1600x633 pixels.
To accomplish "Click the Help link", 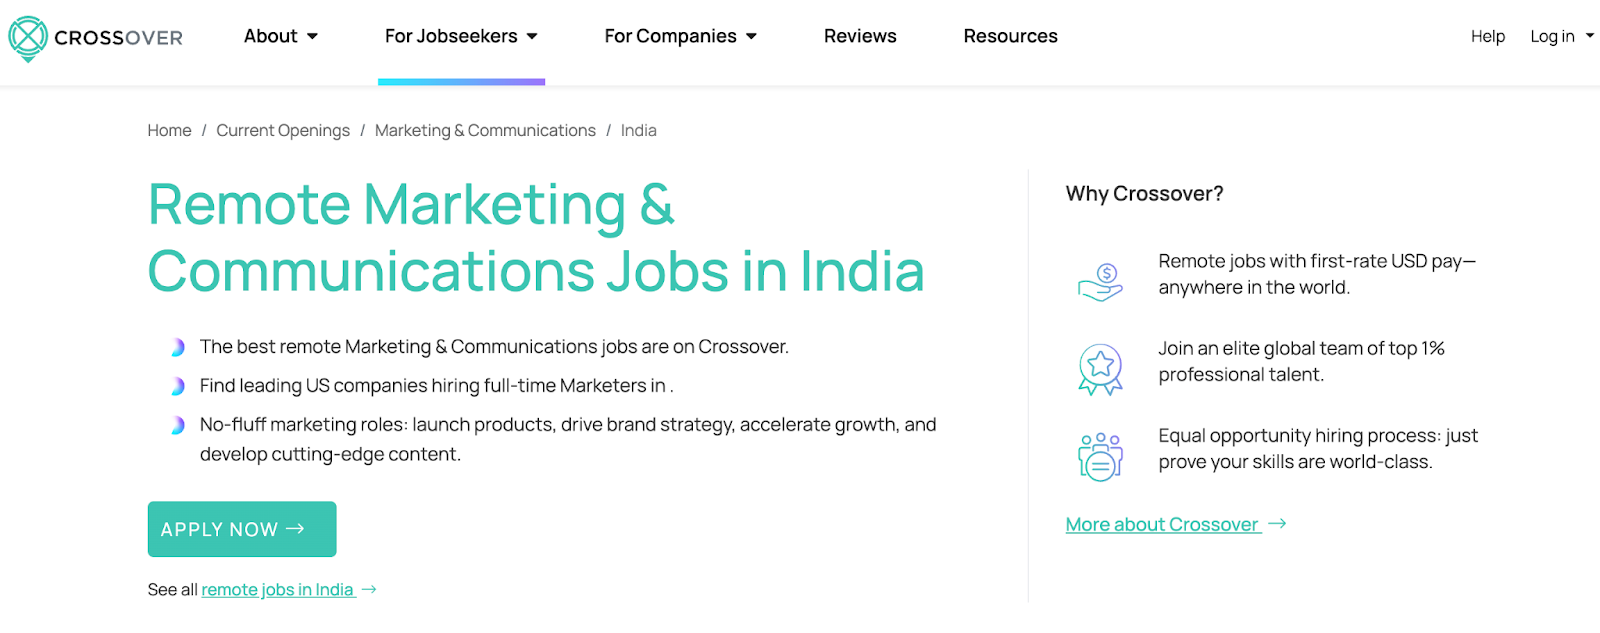I will 1487,36.
